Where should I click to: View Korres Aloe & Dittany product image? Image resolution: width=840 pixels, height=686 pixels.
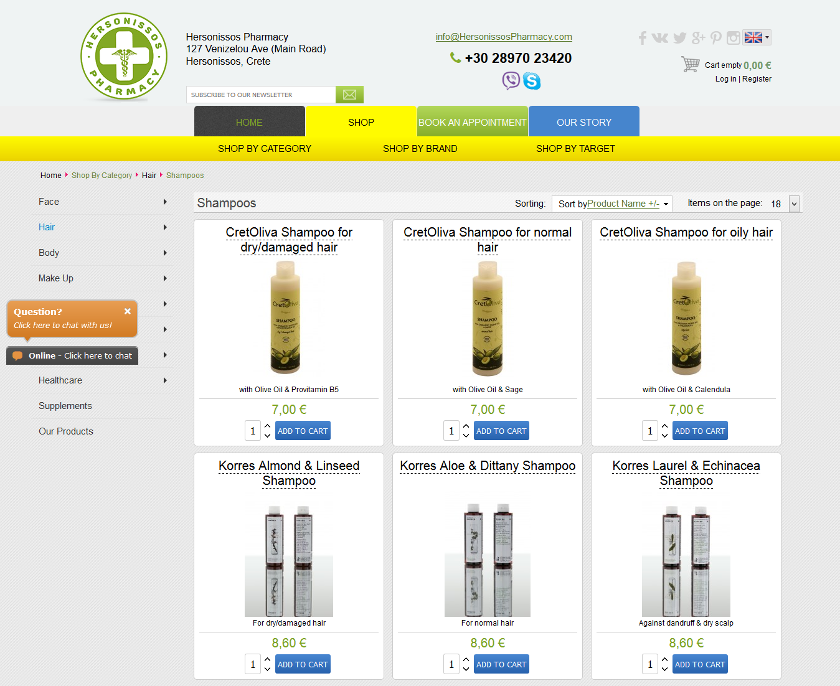tap(488, 560)
